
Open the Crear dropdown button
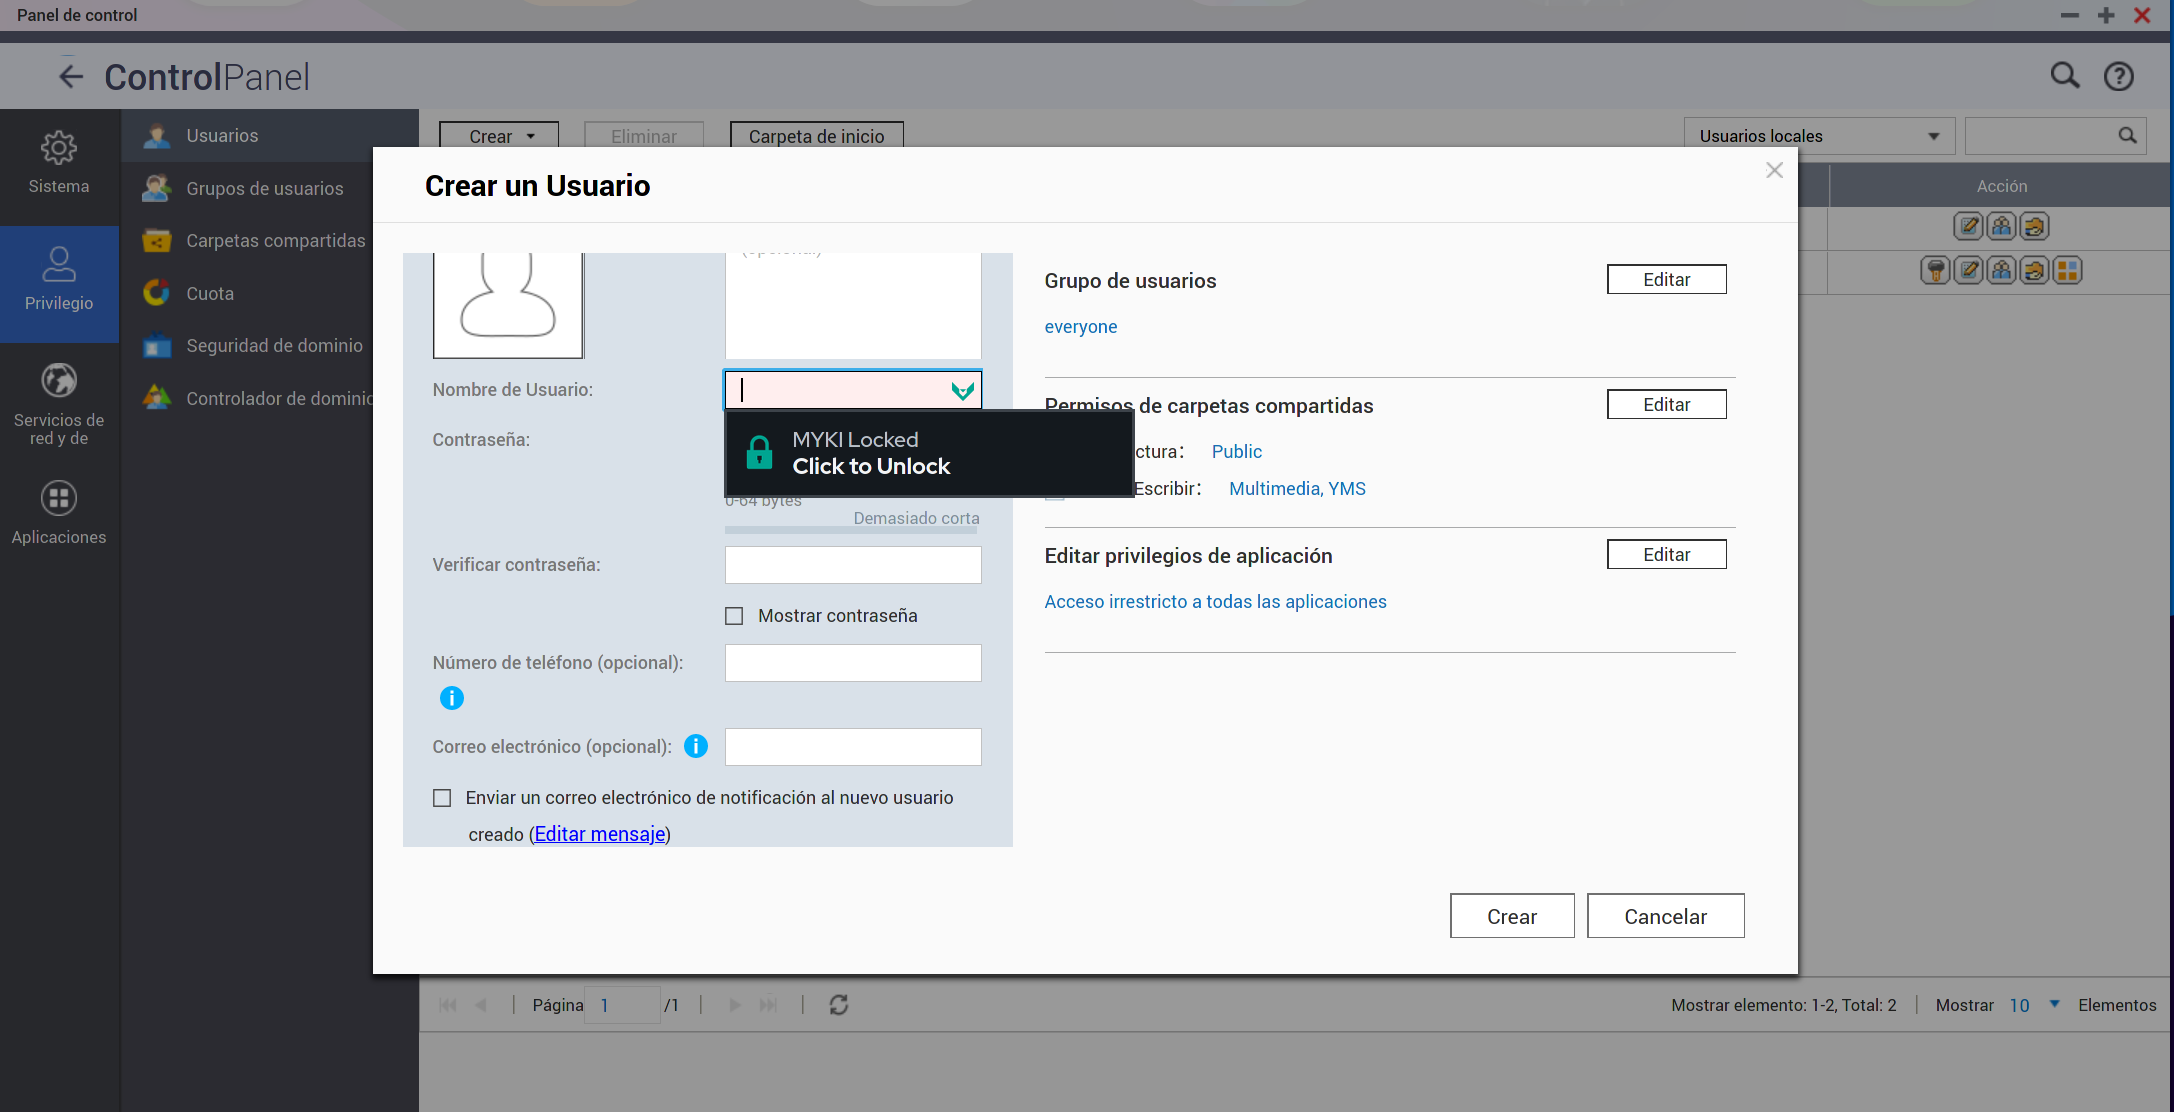499,136
